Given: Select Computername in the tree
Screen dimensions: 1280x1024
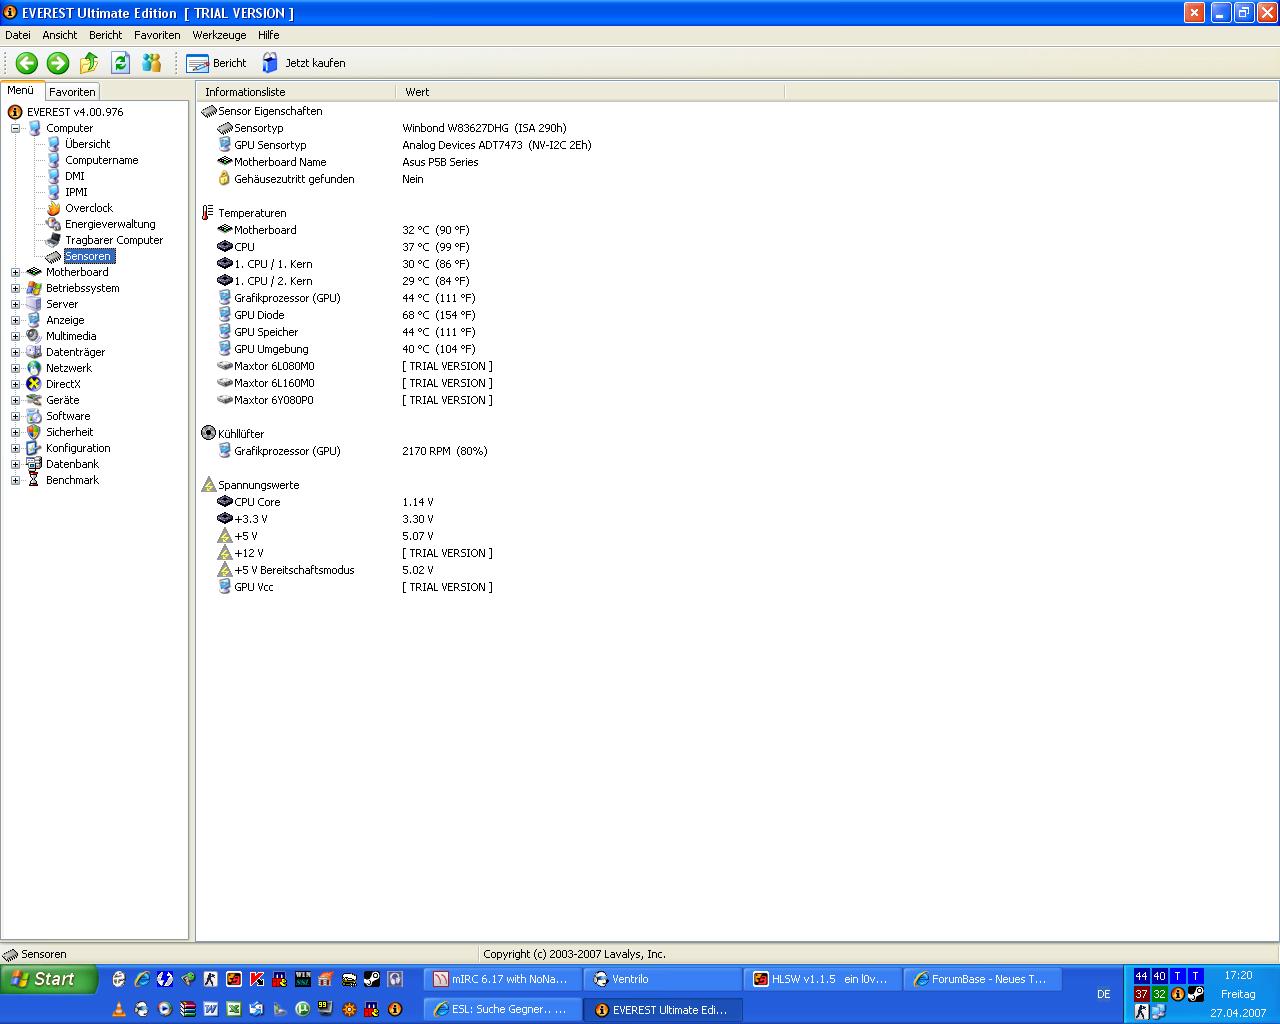Looking at the screenshot, I should click(x=102, y=160).
